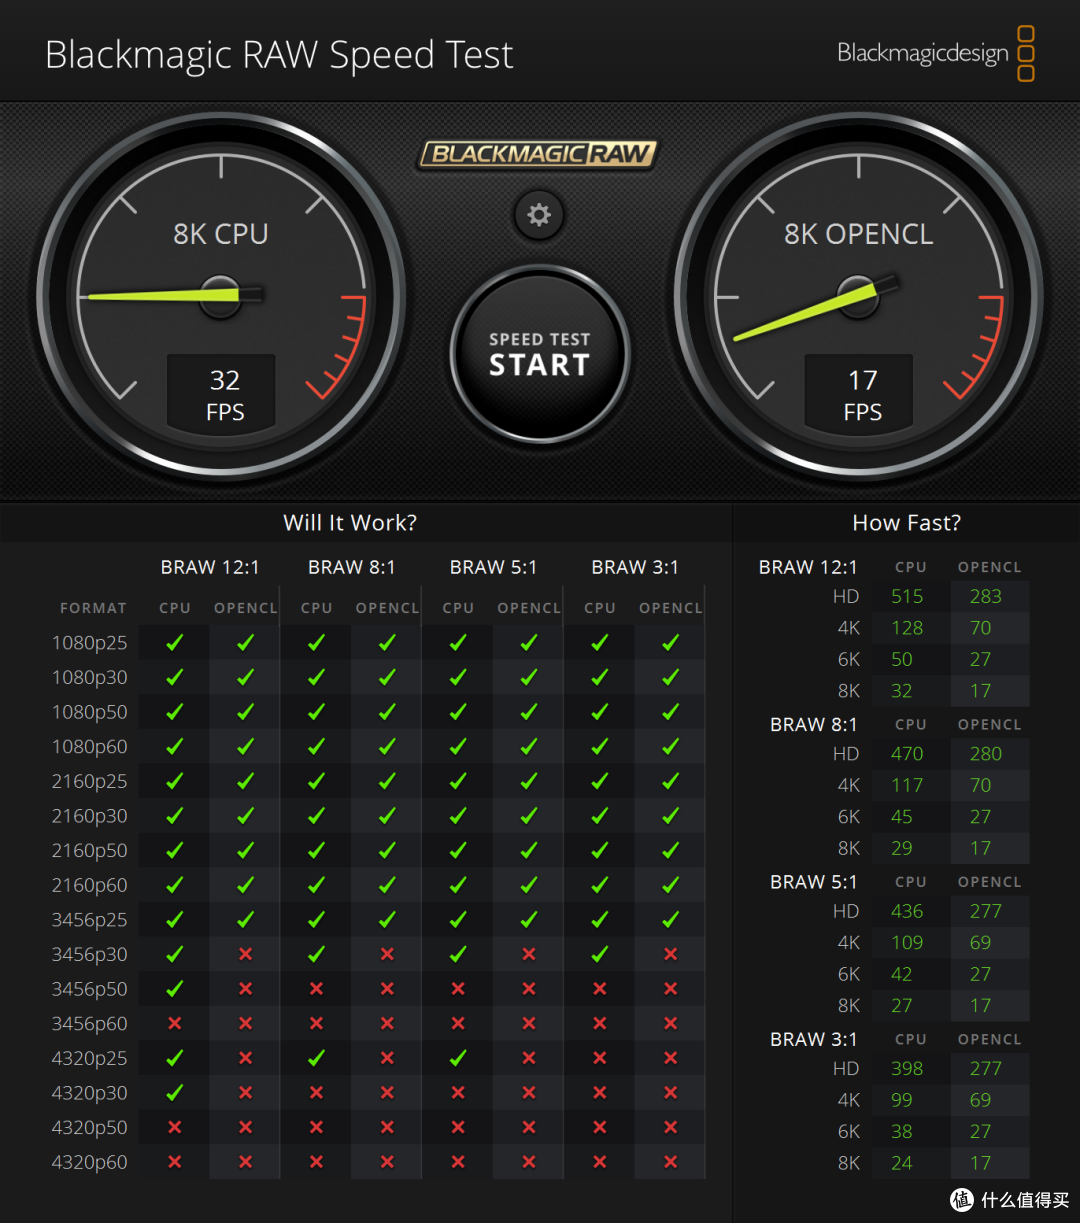Click 3456p50 BRAW 12:1 CPU check mark
The height and width of the screenshot is (1223, 1080).
click(175, 989)
